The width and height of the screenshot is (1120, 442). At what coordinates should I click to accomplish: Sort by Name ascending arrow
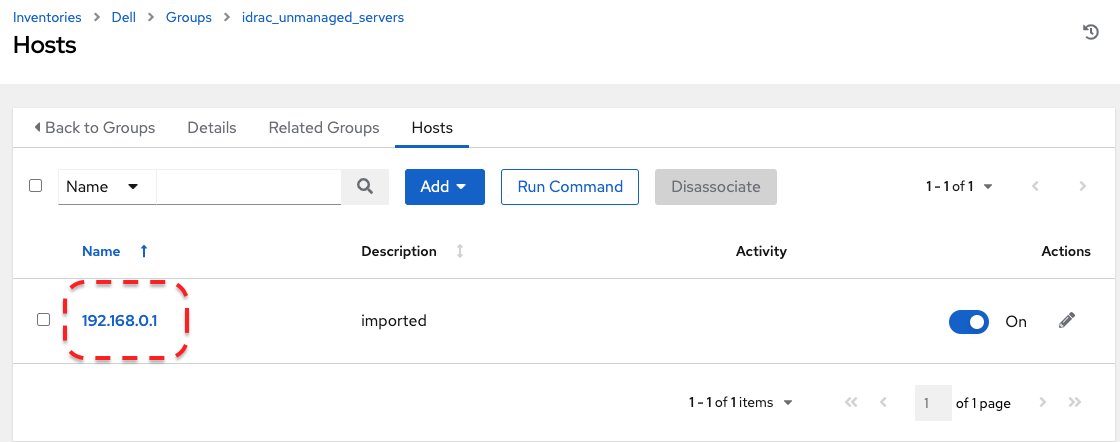click(x=144, y=251)
